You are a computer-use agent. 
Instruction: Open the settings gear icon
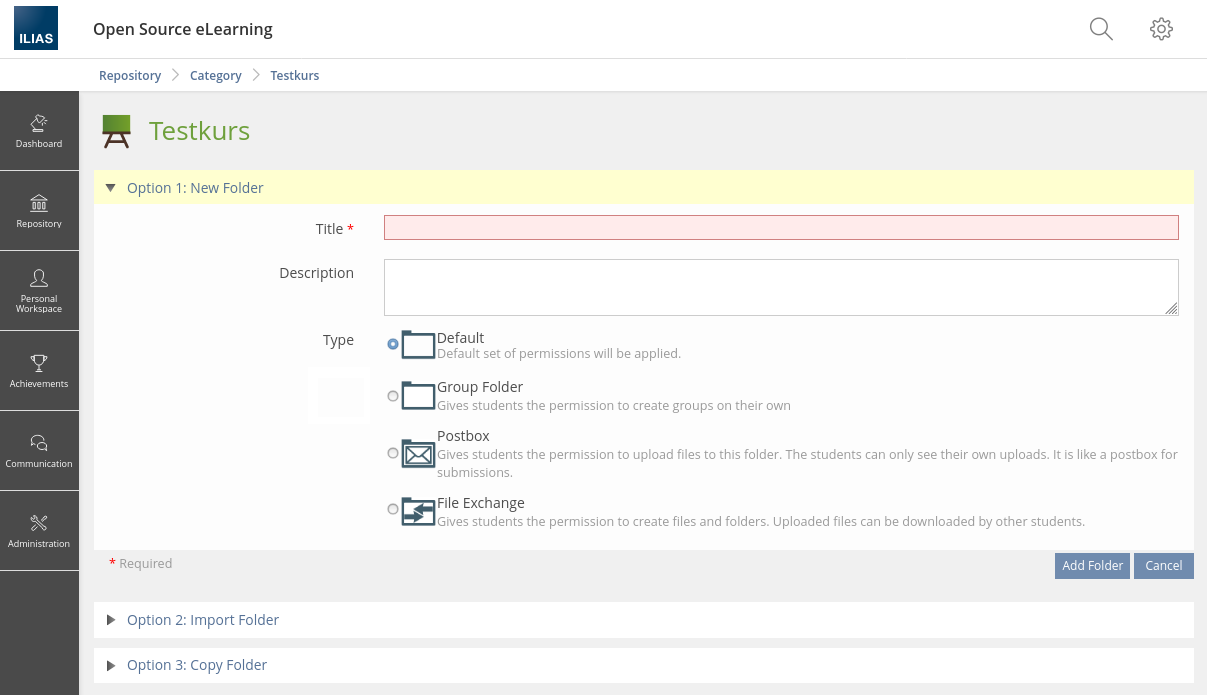pyautogui.click(x=1161, y=29)
